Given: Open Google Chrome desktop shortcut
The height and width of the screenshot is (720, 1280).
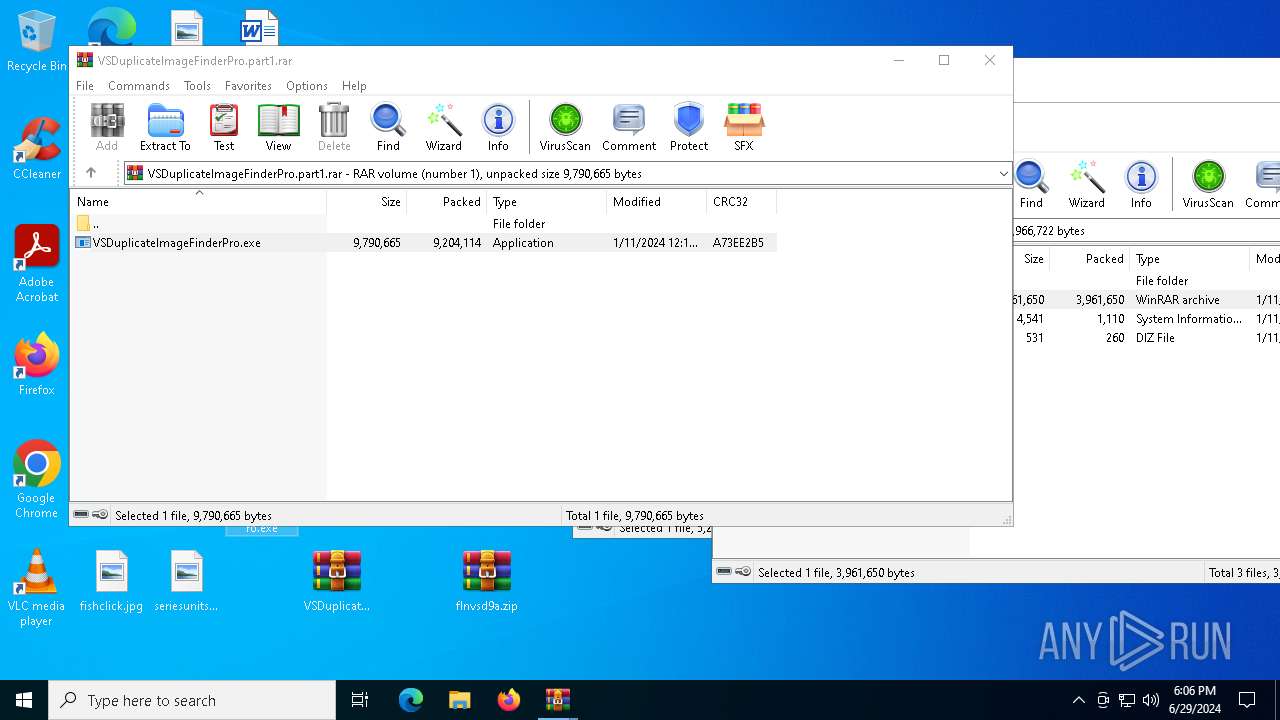Looking at the screenshot, I should [37, 479].
